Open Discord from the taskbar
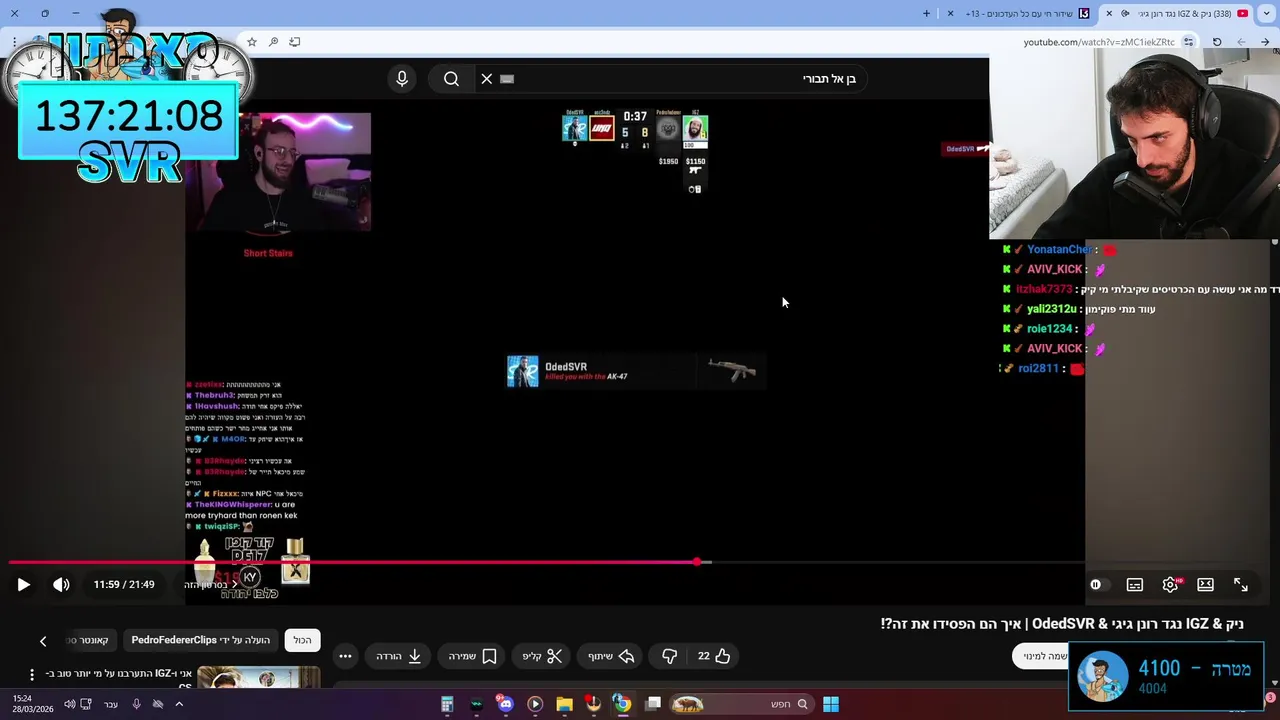 (505, 704)
